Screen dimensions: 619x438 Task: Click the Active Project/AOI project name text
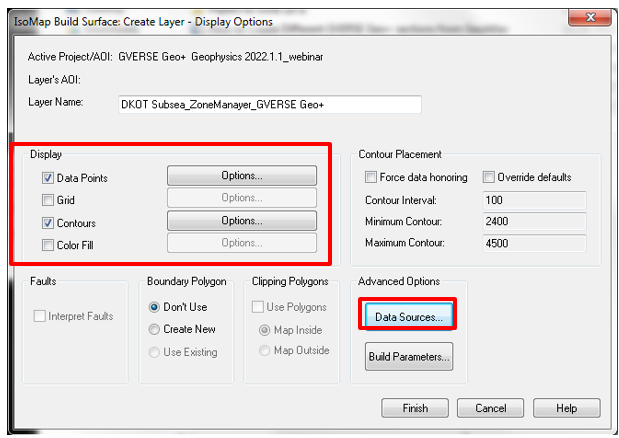click(221, 57)
